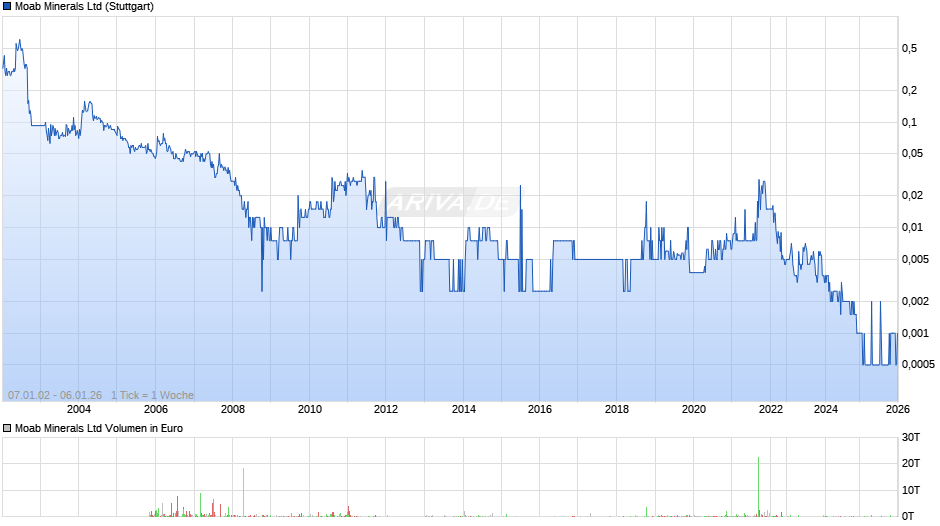Image resolution: width=940 pixels, height=526 pixels.
Task: Click the 2024 year label on the axis
Action: point(825,409)
